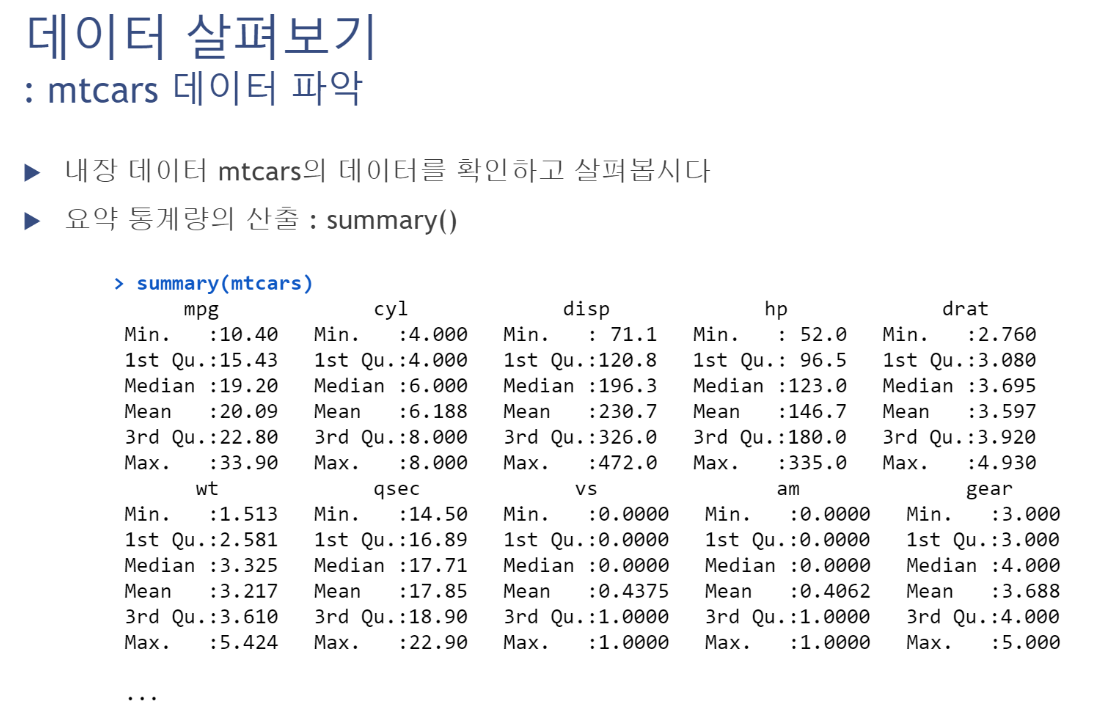Screen dimensions: 1119x724
Task: Click the gear Max. value 5.000
Action: (x=1031, y=643)
